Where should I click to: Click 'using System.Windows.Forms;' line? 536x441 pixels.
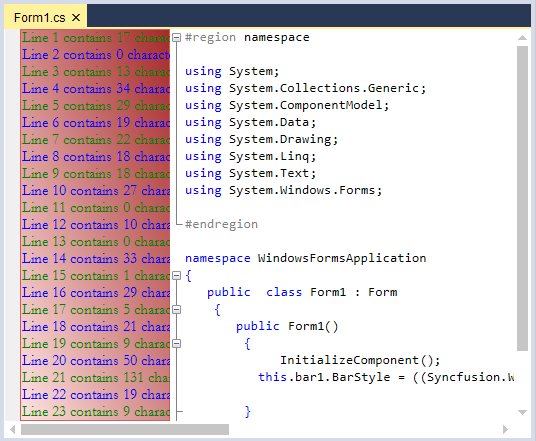coord(283,190)
